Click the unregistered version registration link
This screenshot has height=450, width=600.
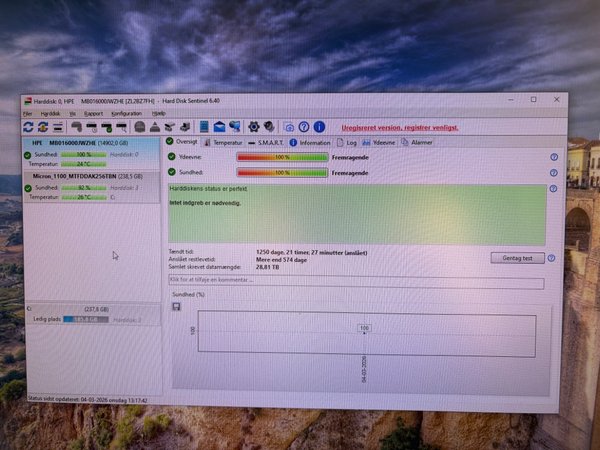pyautogui.click(x=399, y=128)
